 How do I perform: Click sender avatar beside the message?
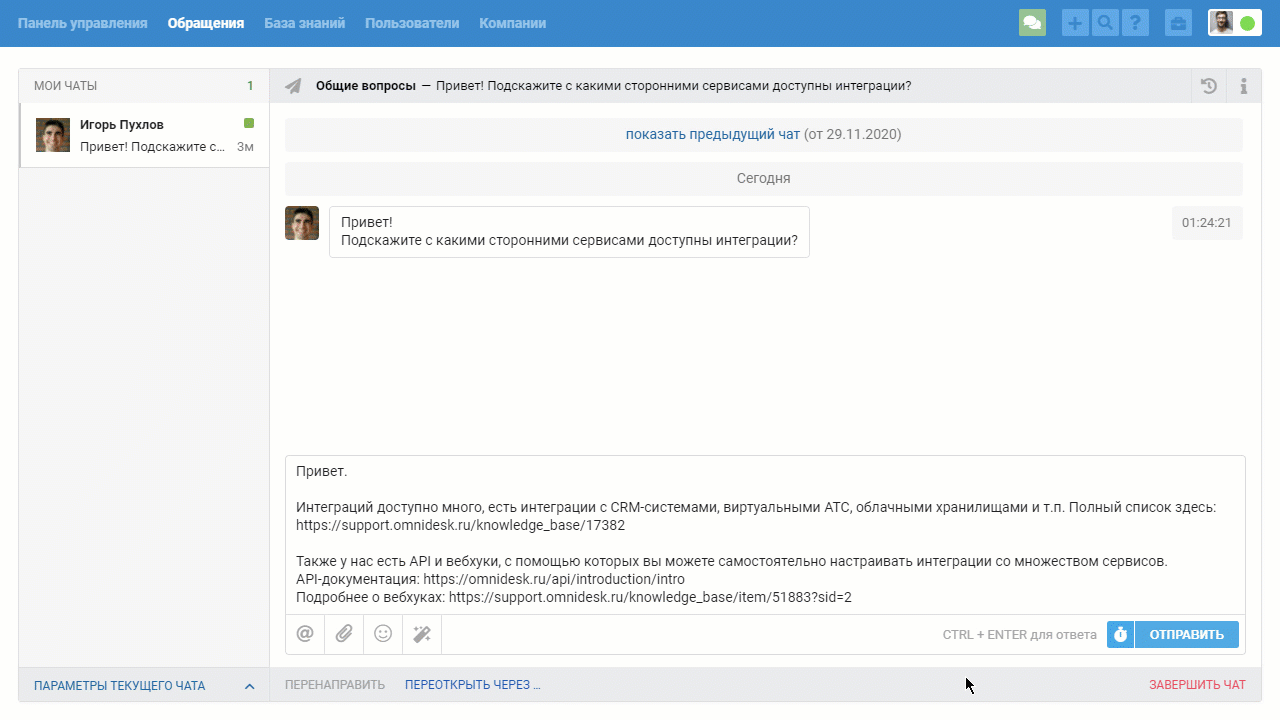[302, 223]
